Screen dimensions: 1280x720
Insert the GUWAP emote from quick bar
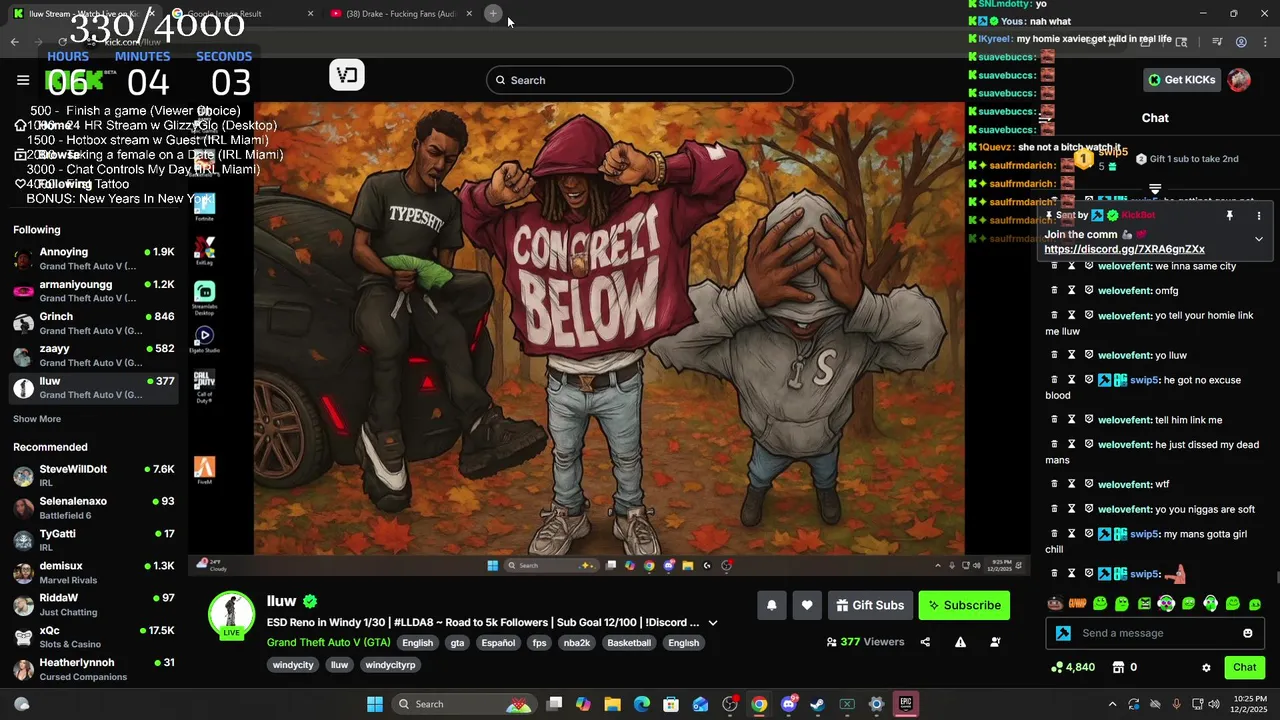click(1077, 604)
